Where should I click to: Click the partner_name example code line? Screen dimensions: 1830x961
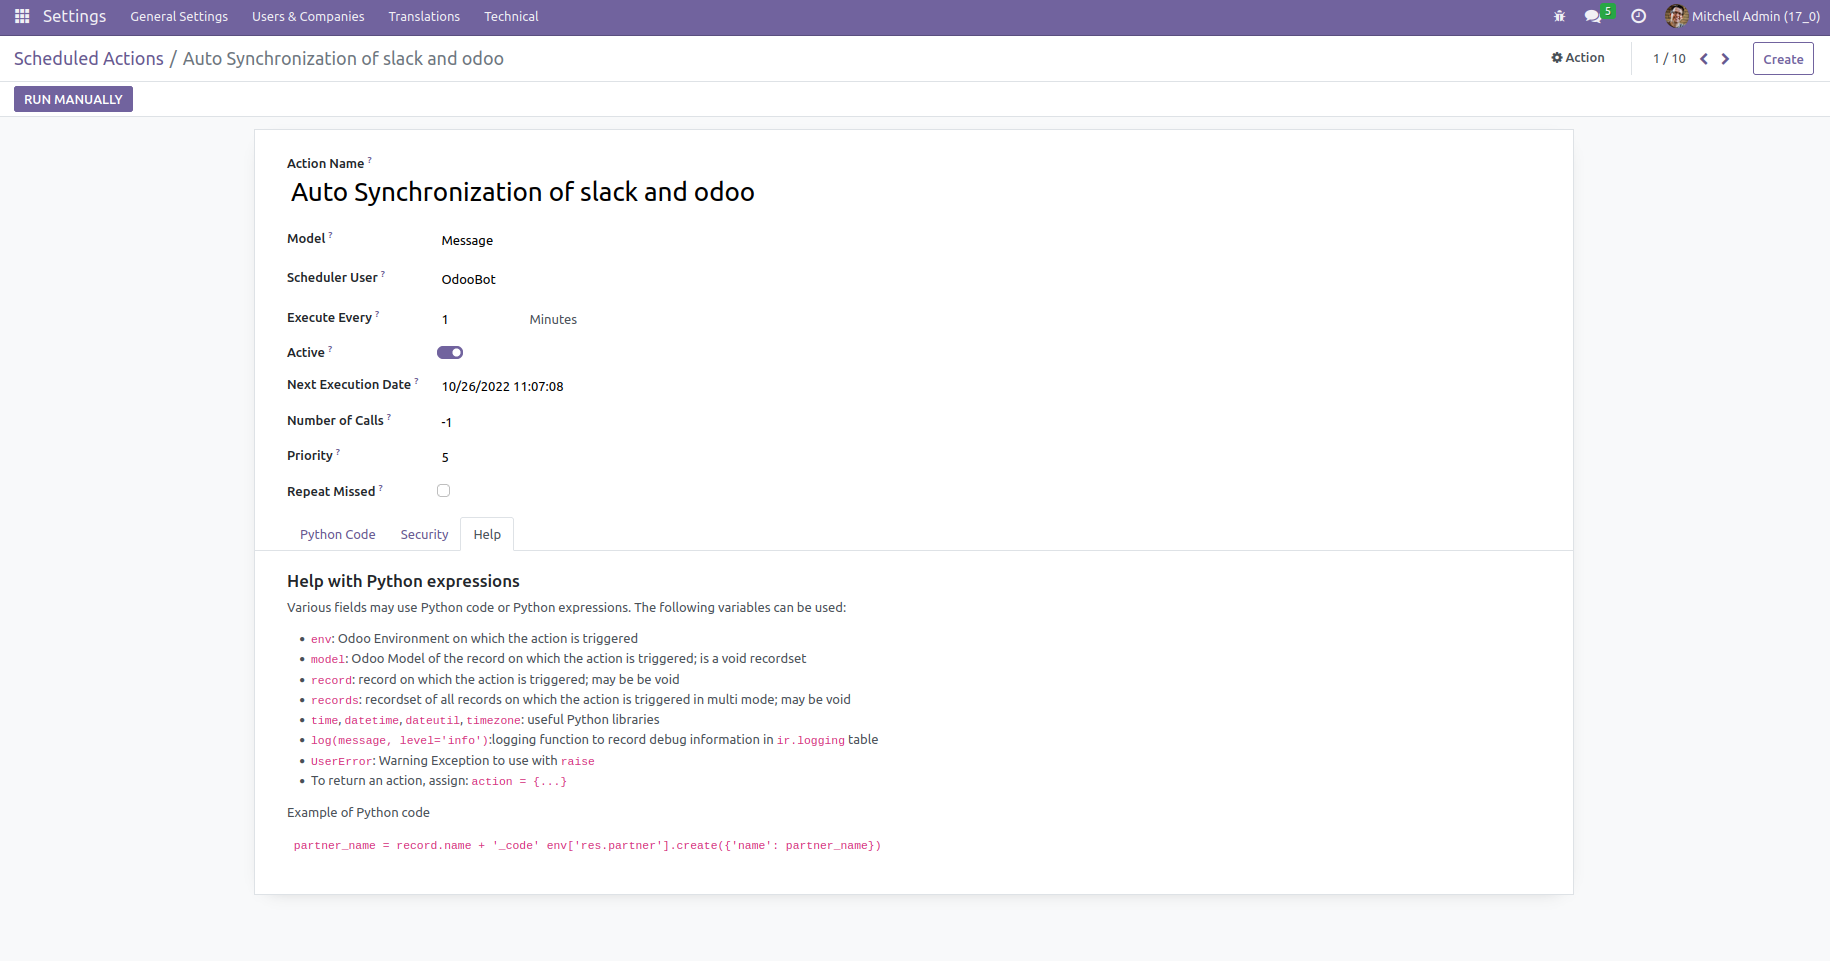click(587, 846)
